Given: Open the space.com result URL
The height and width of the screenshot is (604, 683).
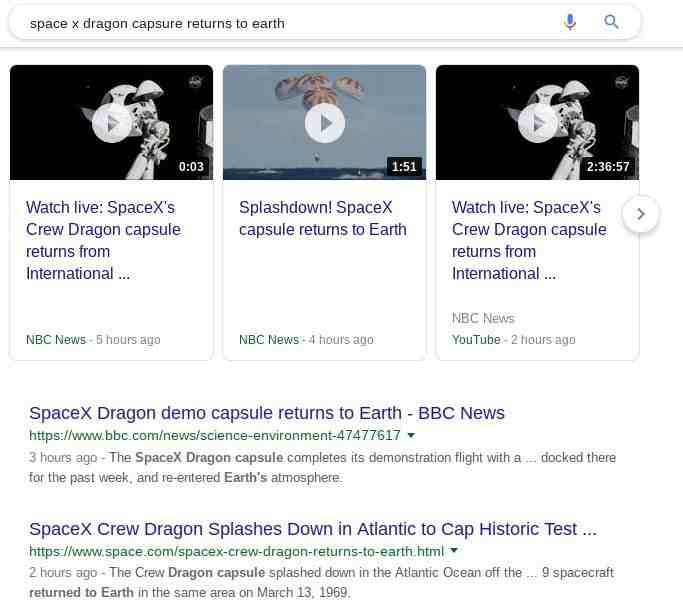Looking at the screenshot, I should click(237, 551).
